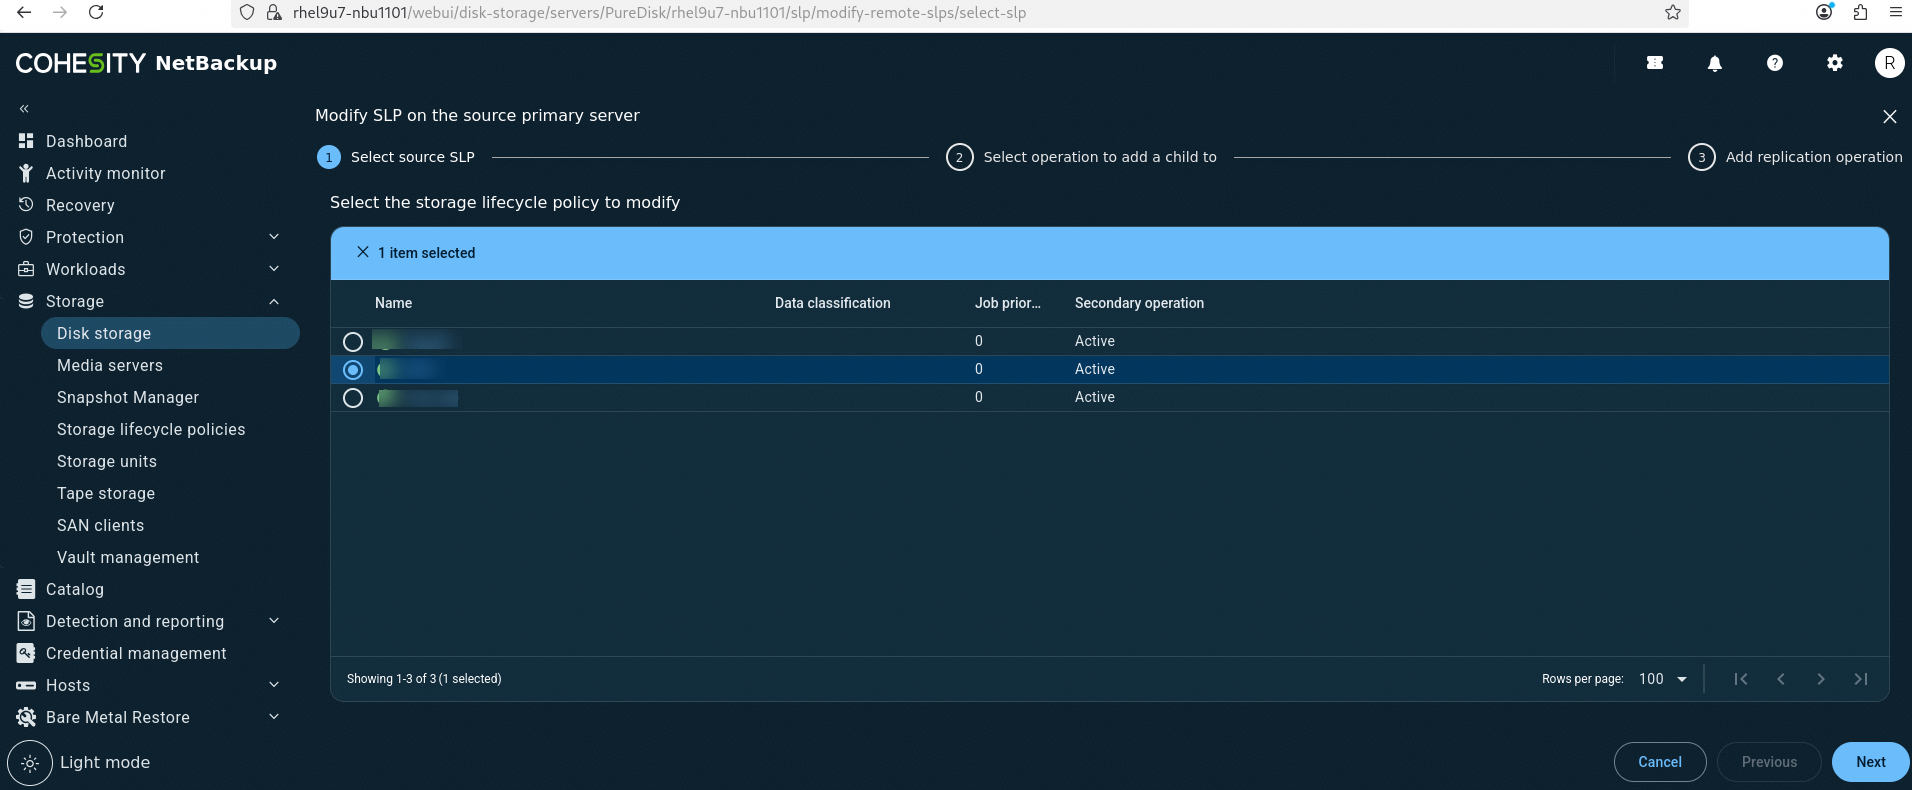Image resolution: width=1912 pixels, height=790 pixels.
Task: Sort by Job priority column header
Action: click(x=1007, y=303)
